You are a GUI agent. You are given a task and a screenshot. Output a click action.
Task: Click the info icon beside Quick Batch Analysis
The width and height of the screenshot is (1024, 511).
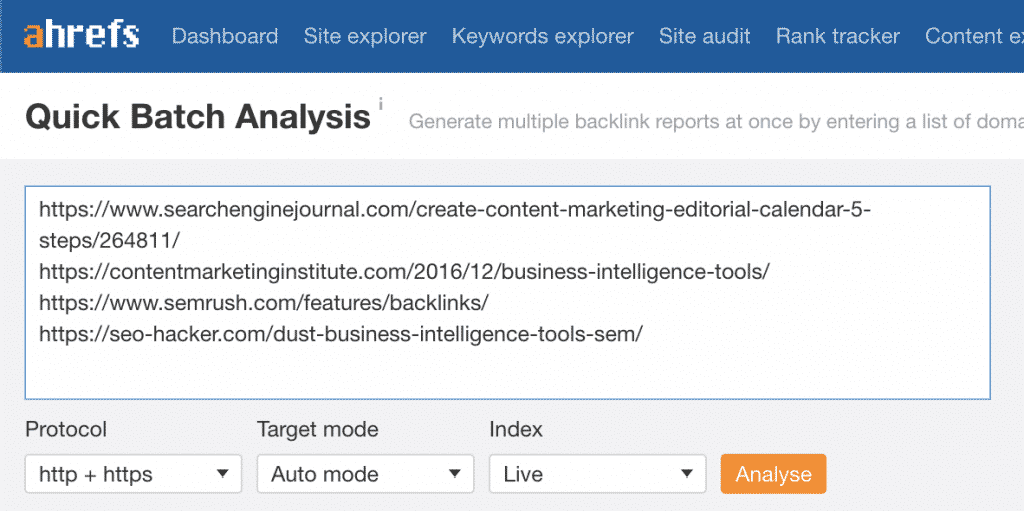[381, 104]
